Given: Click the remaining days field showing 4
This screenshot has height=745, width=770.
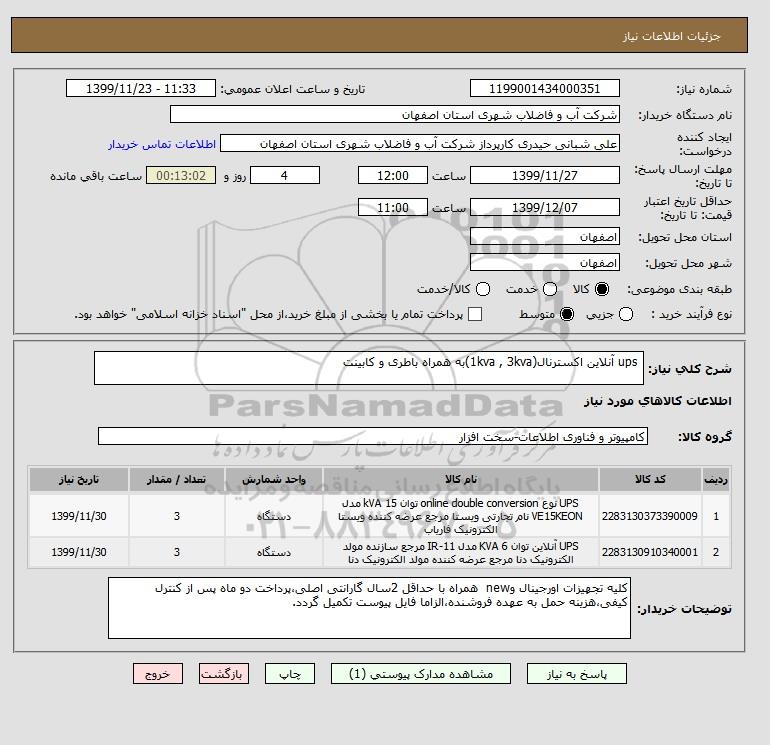Looking at the screenshot, I should tap(285, 175).
